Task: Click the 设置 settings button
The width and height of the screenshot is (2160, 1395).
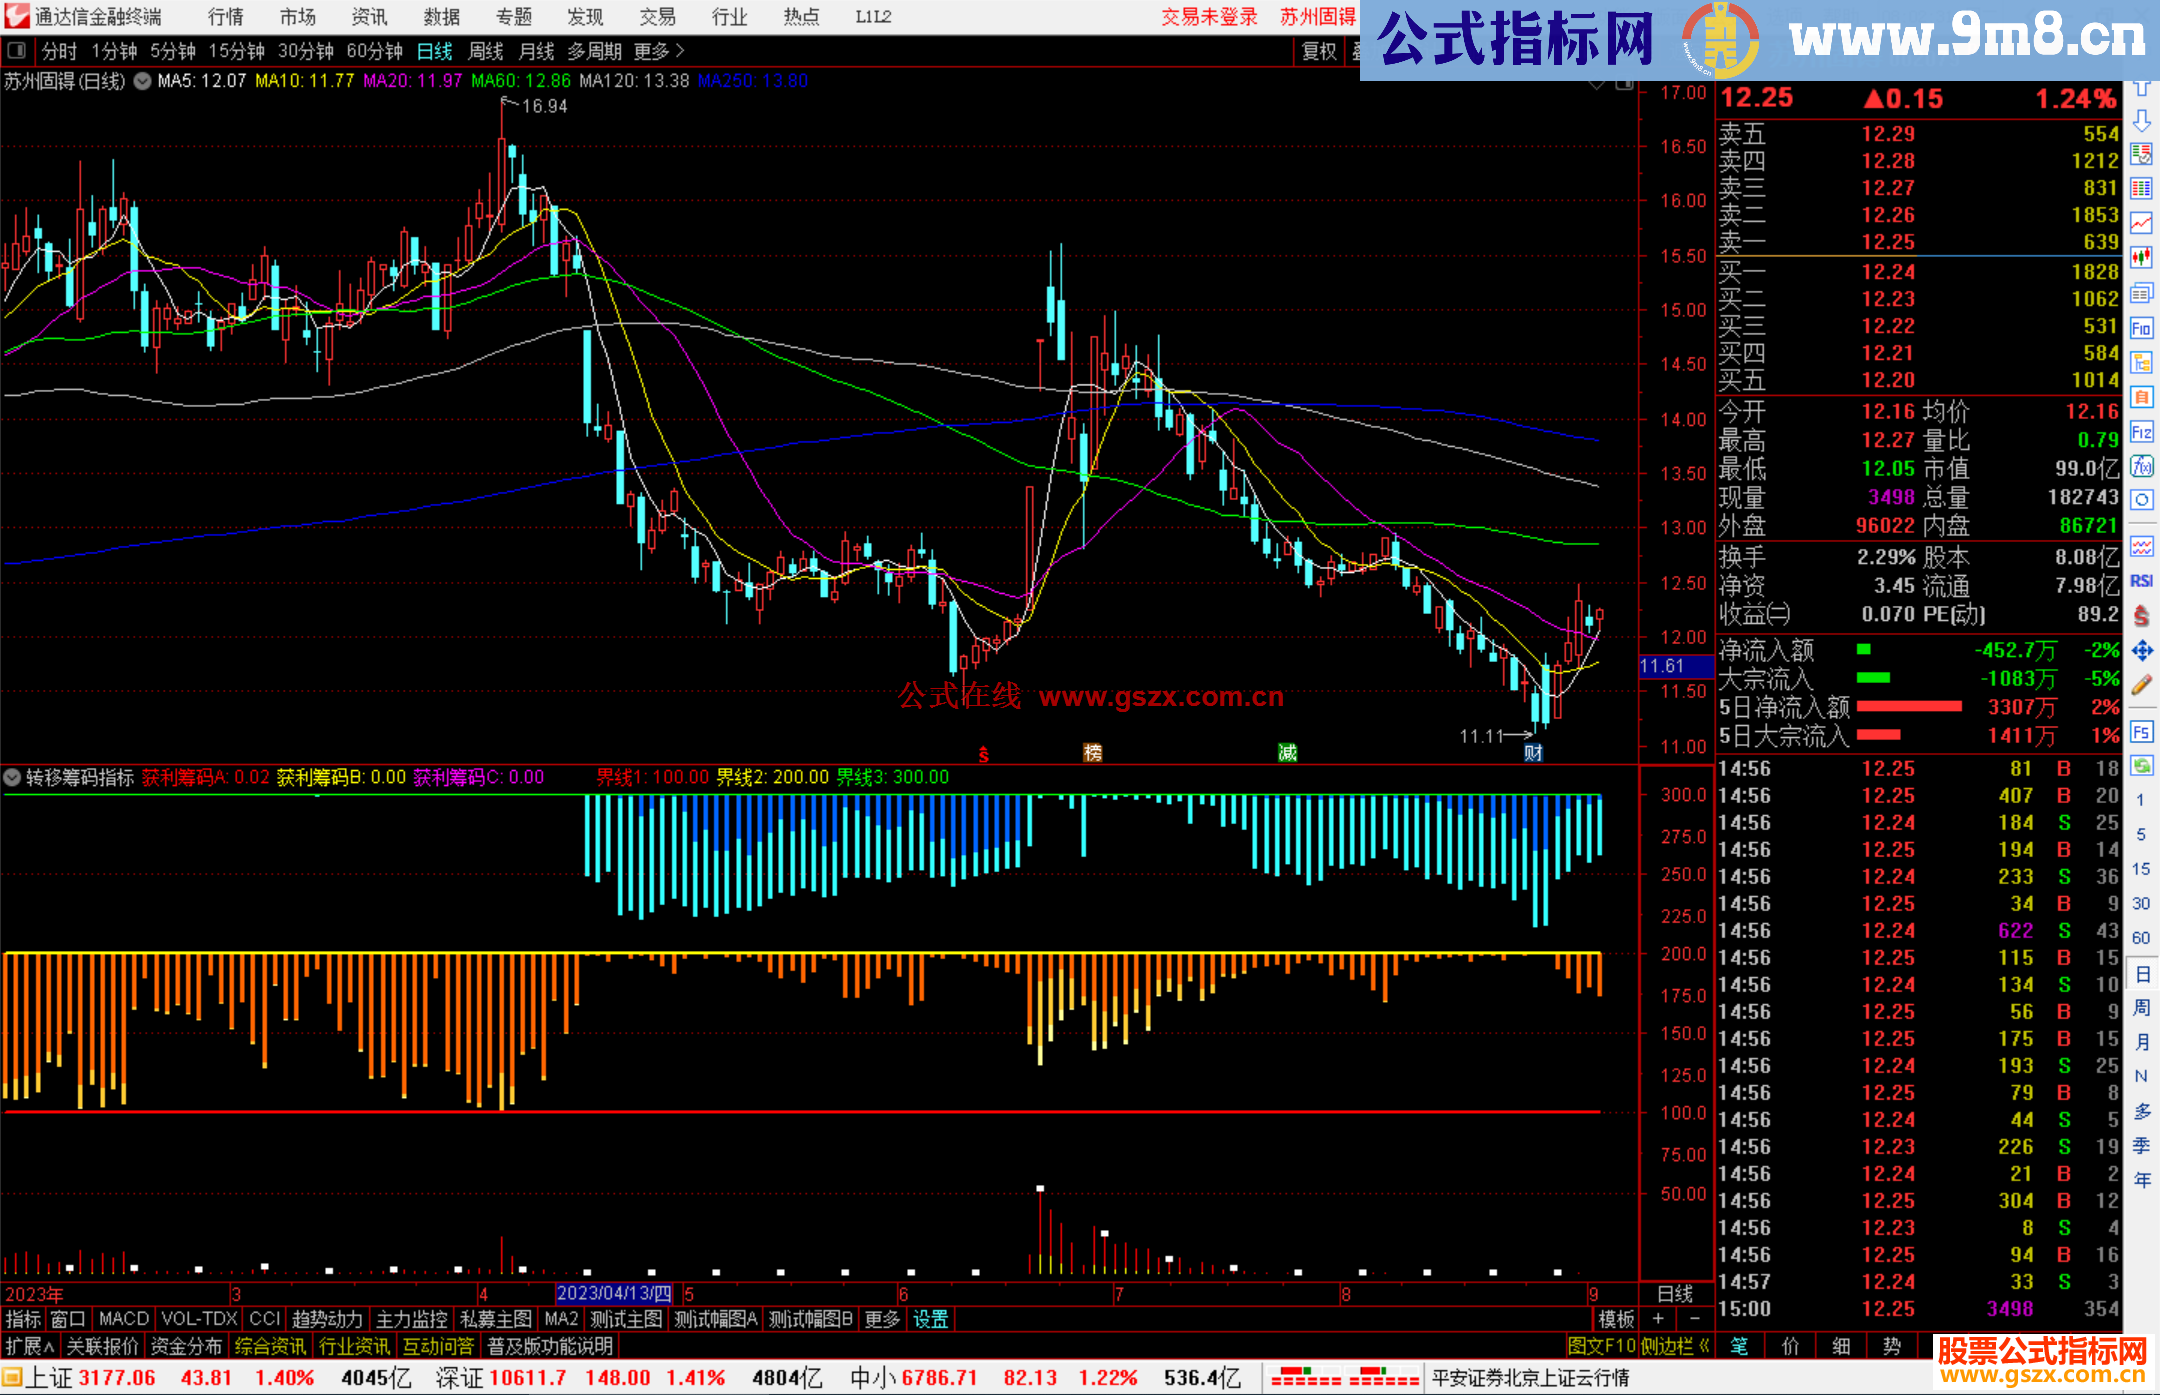Action: point(930,1319)
